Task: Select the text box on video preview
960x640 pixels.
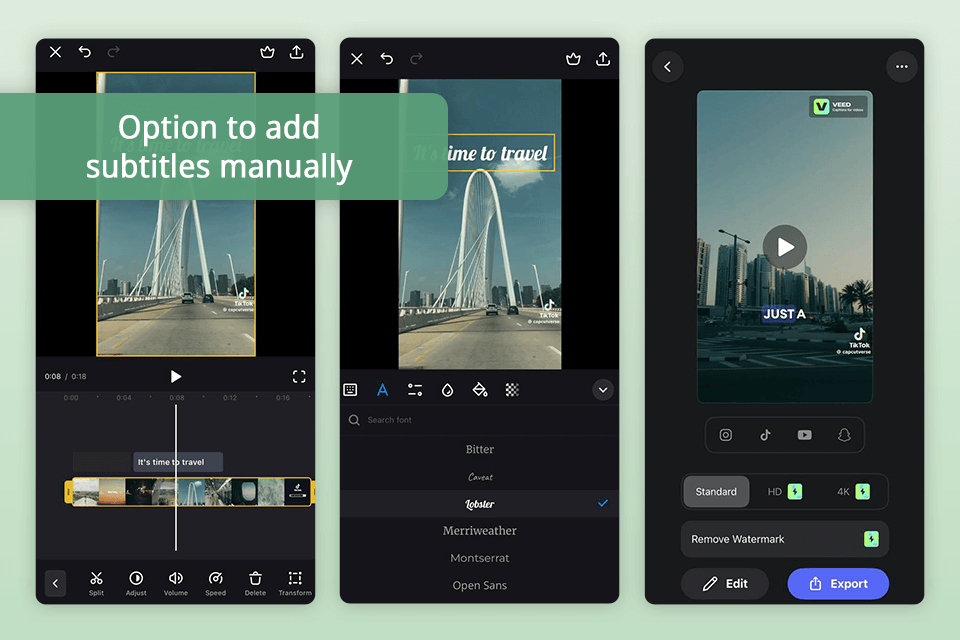Action: coord(481,152)
